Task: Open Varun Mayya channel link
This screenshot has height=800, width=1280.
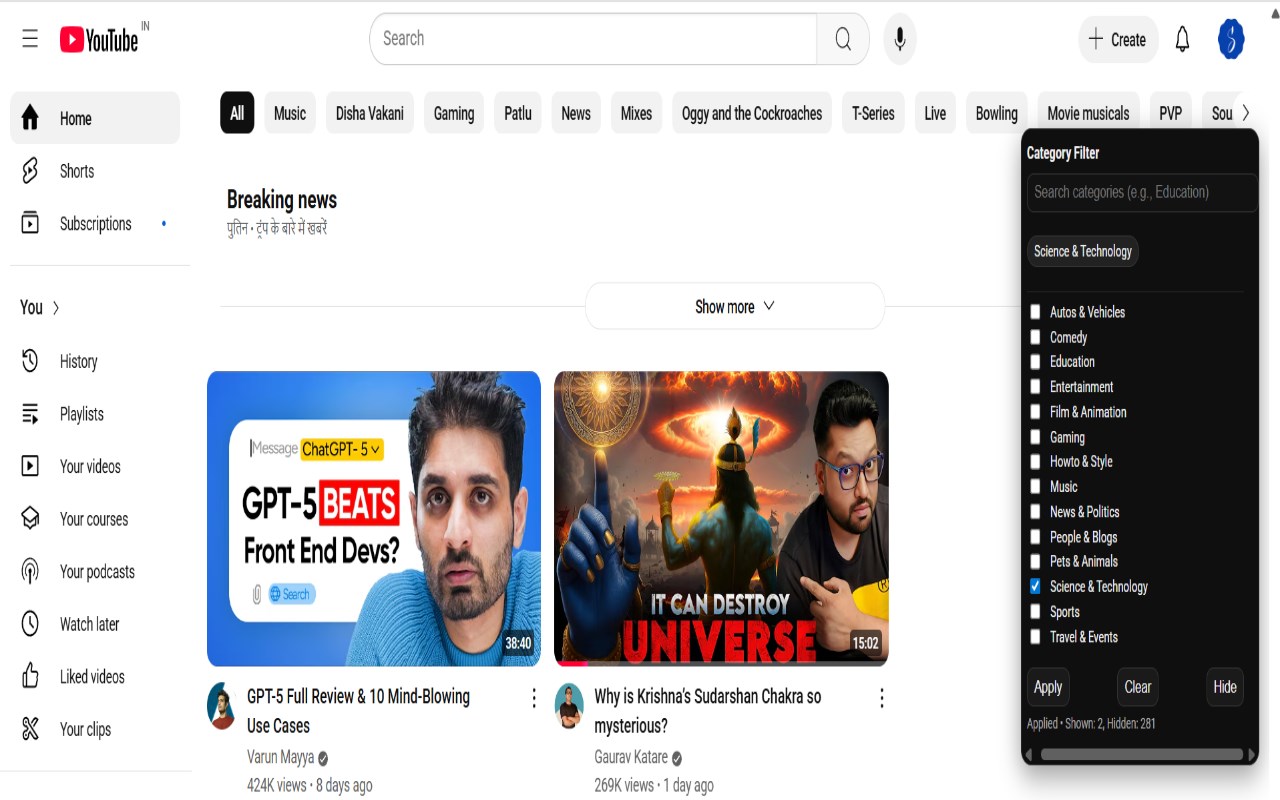Action: click(281, 757)
